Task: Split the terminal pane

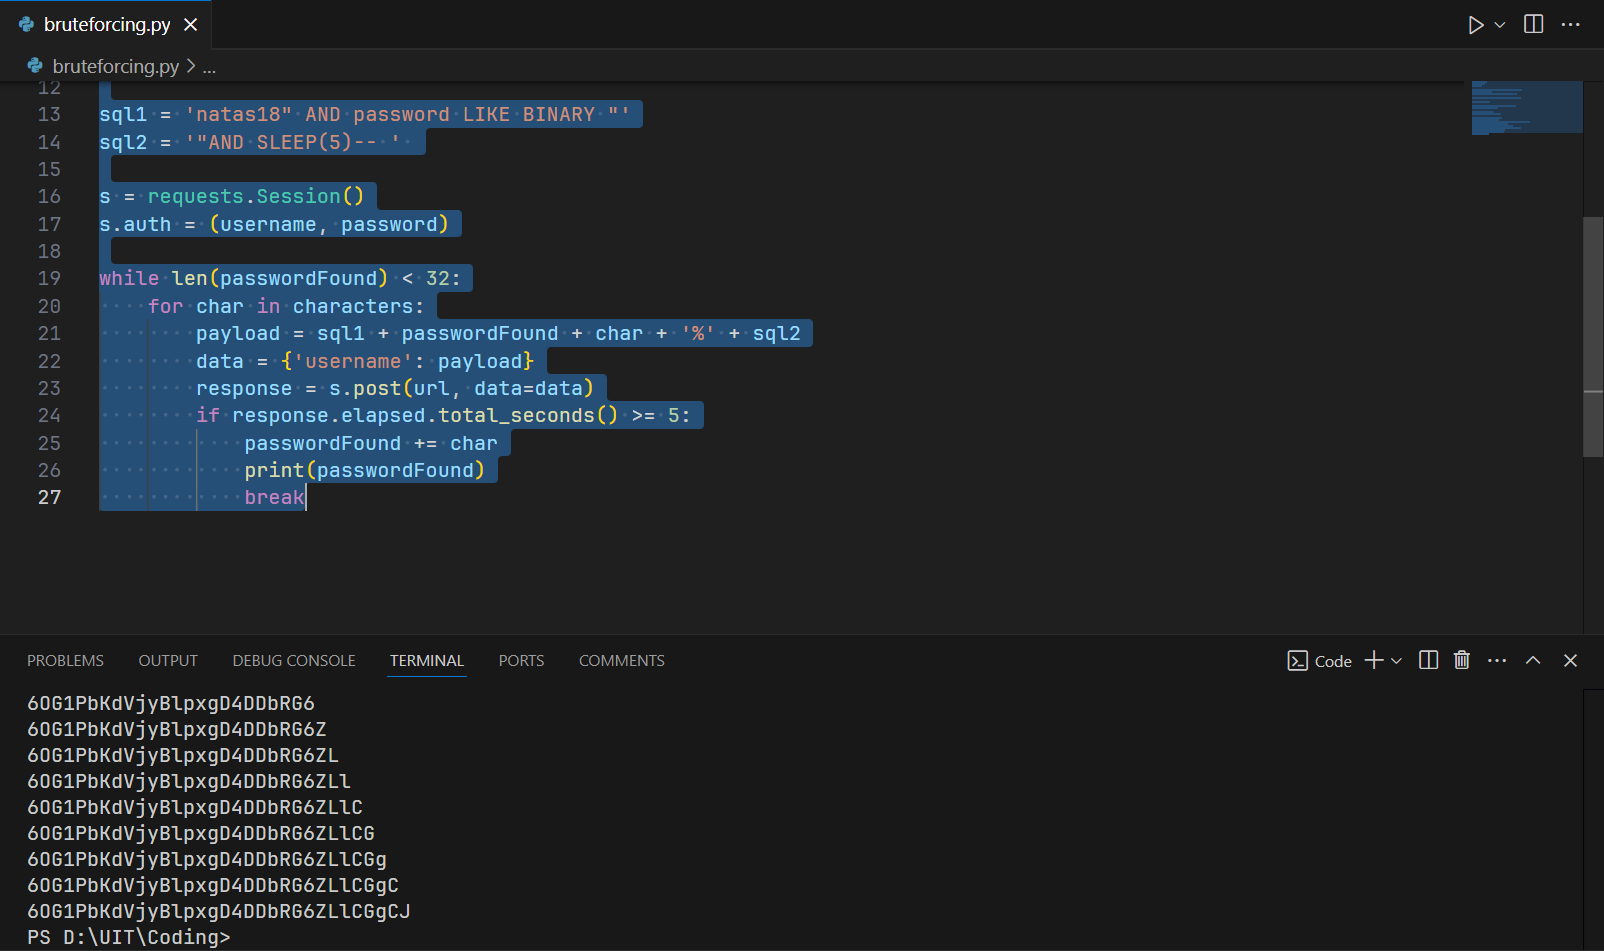Action: click(x=1428, y=660)
